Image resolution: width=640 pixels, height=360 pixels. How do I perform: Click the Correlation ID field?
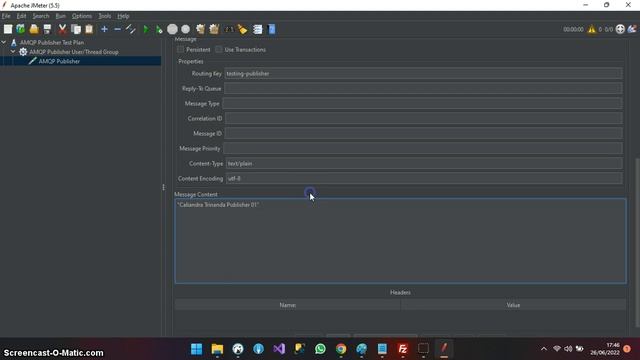(x=424, y=118)
